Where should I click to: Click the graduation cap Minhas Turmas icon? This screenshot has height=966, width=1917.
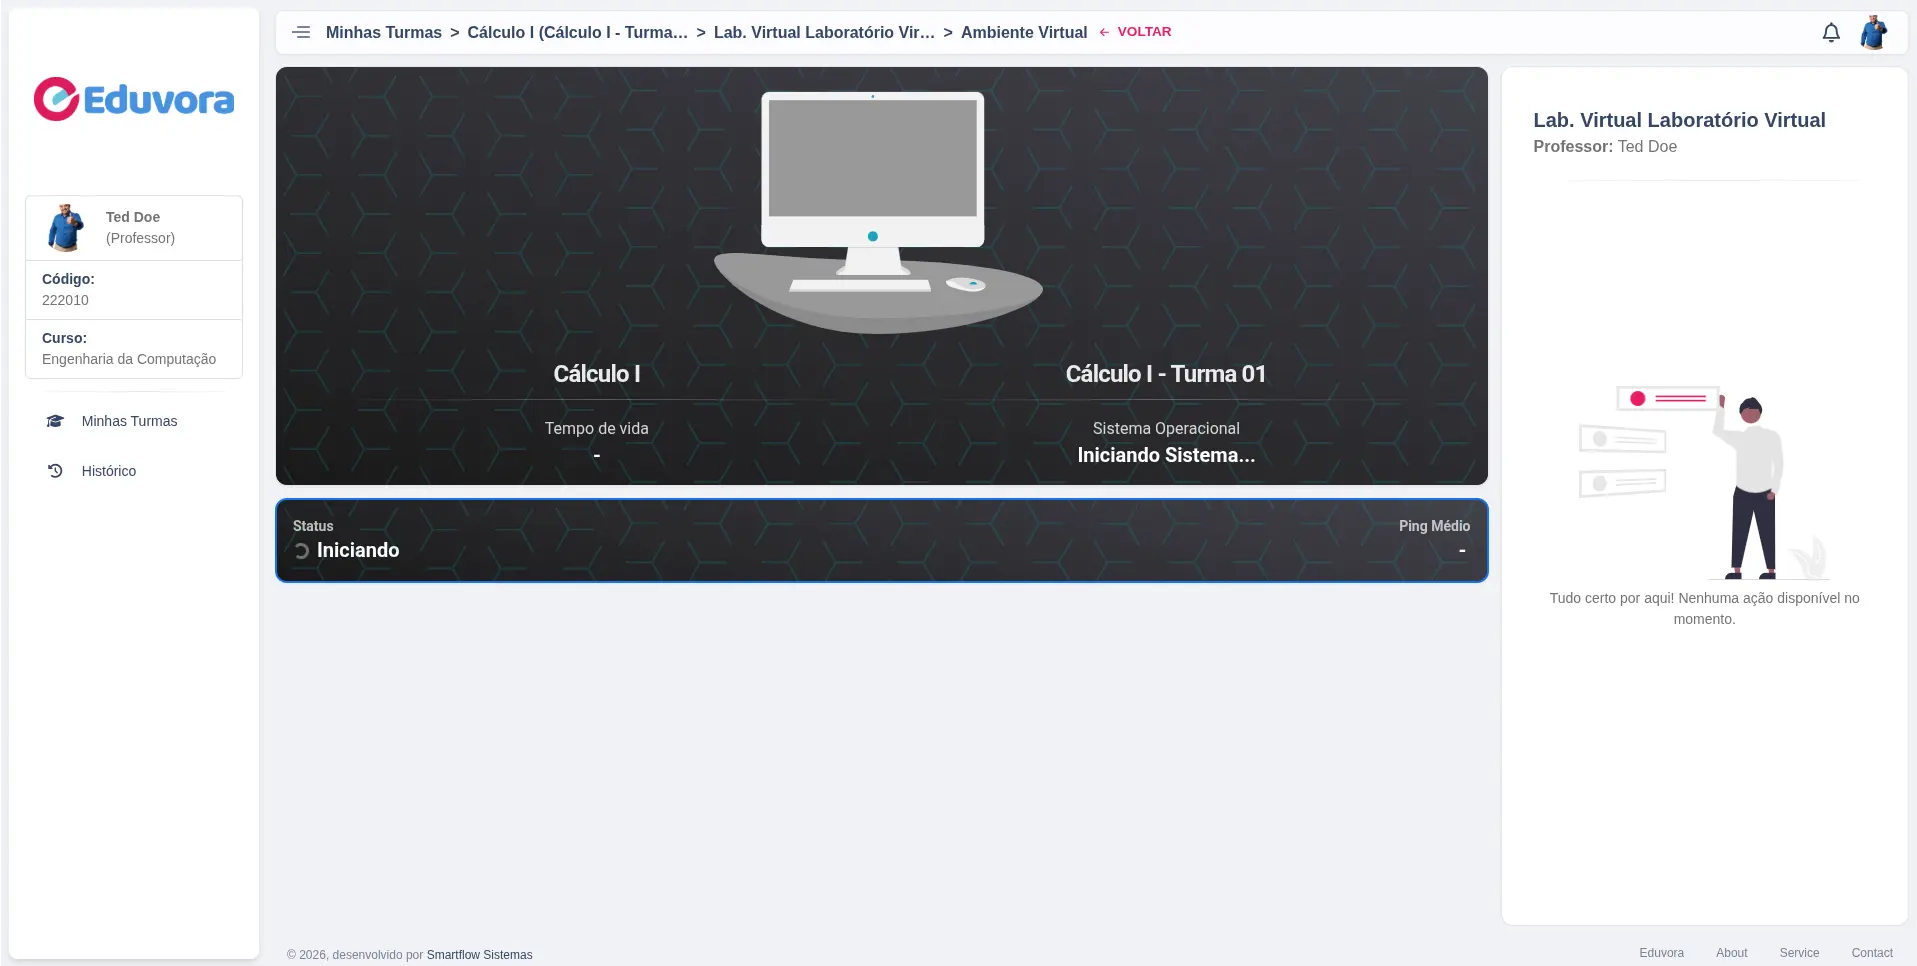pos(55,421)
